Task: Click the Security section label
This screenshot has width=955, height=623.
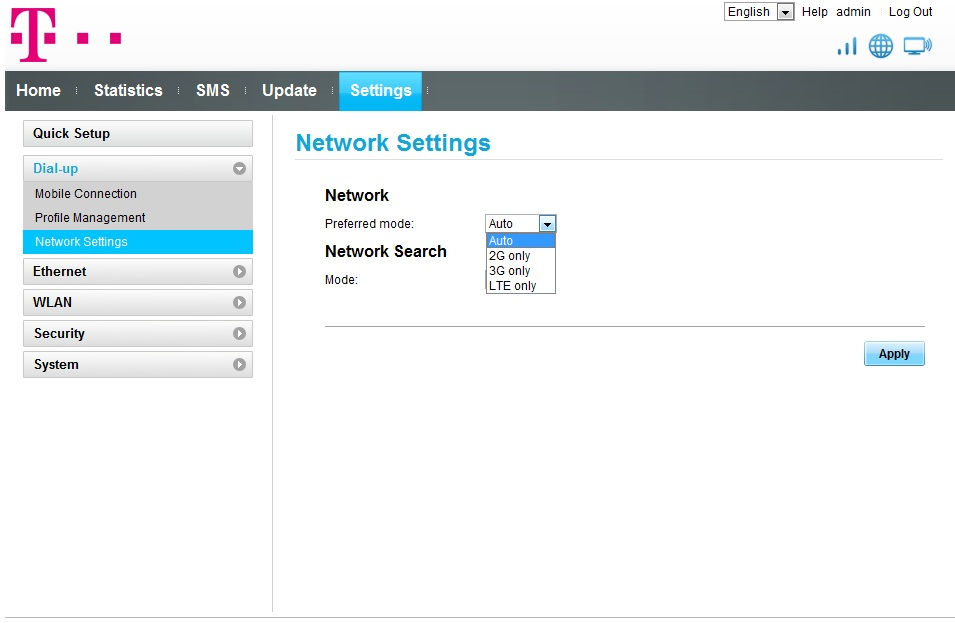Action: click(59, 334)
